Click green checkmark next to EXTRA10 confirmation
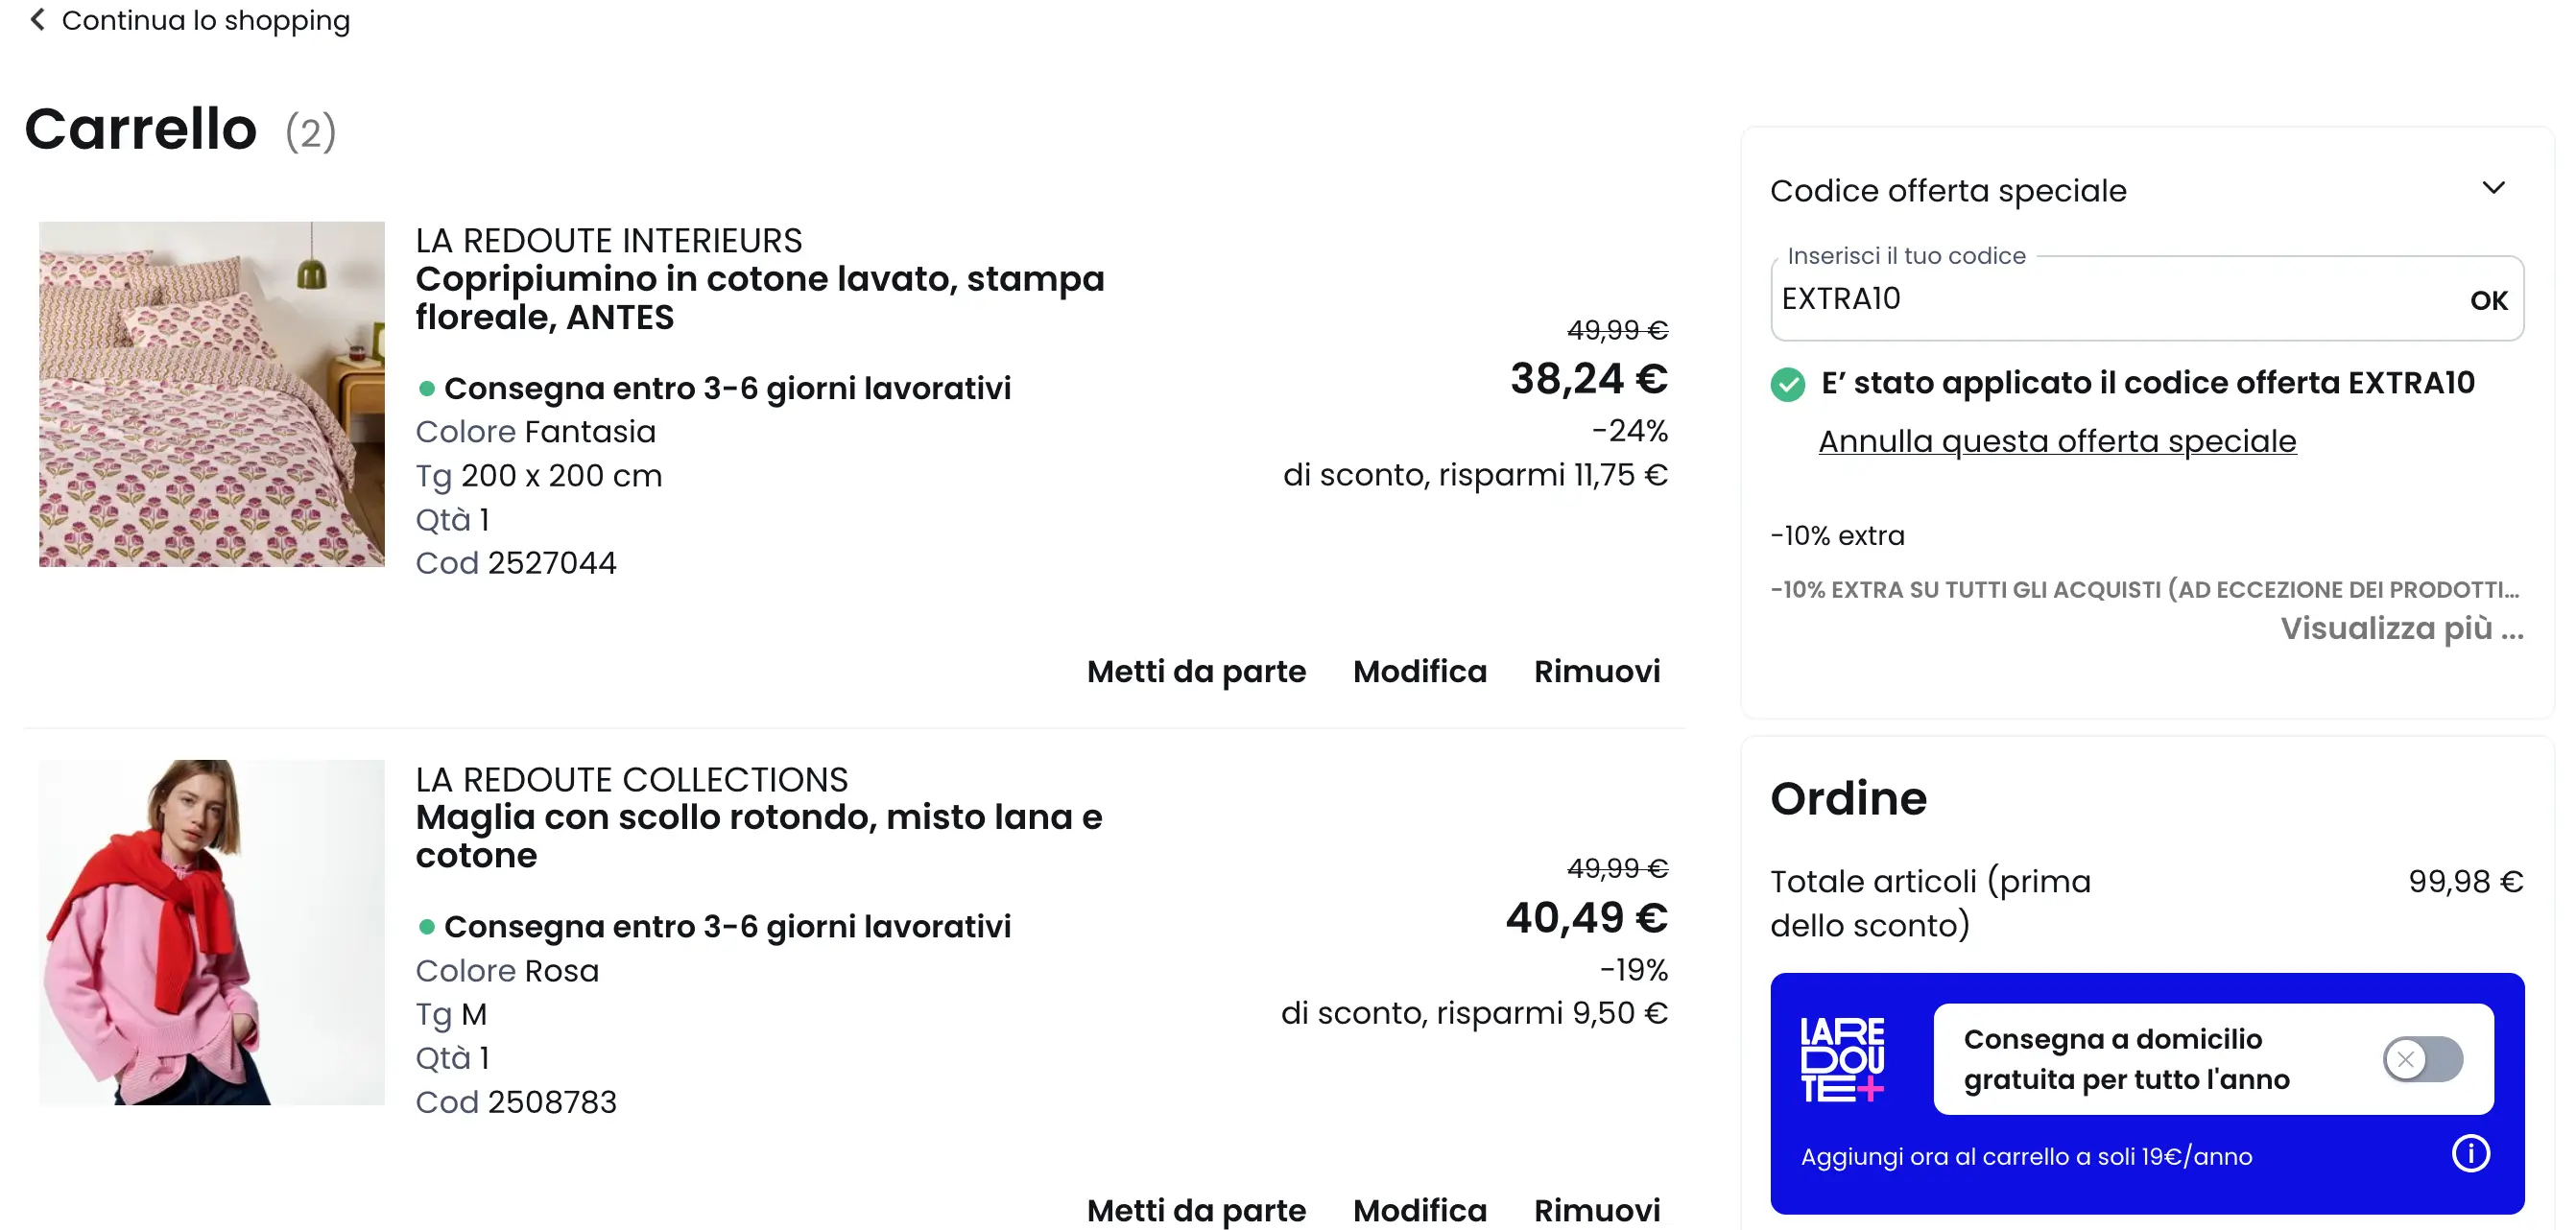Viewport: 2576px width, 1230px height. 1788,384
